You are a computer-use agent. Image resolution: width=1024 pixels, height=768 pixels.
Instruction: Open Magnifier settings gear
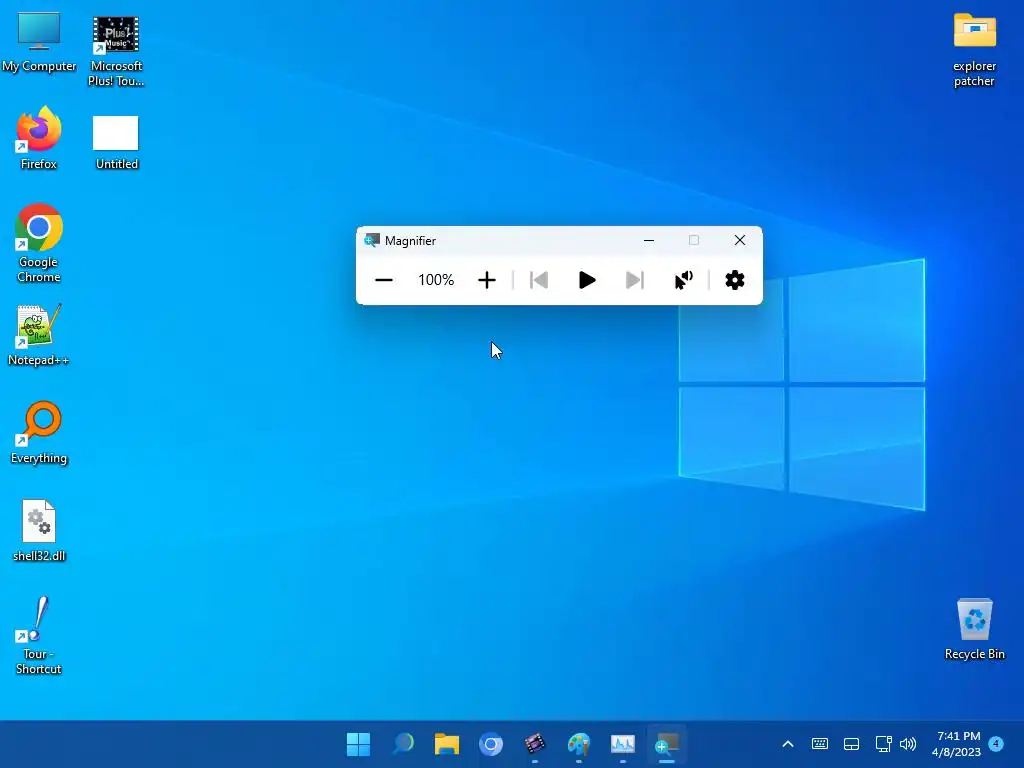point(735,280)
